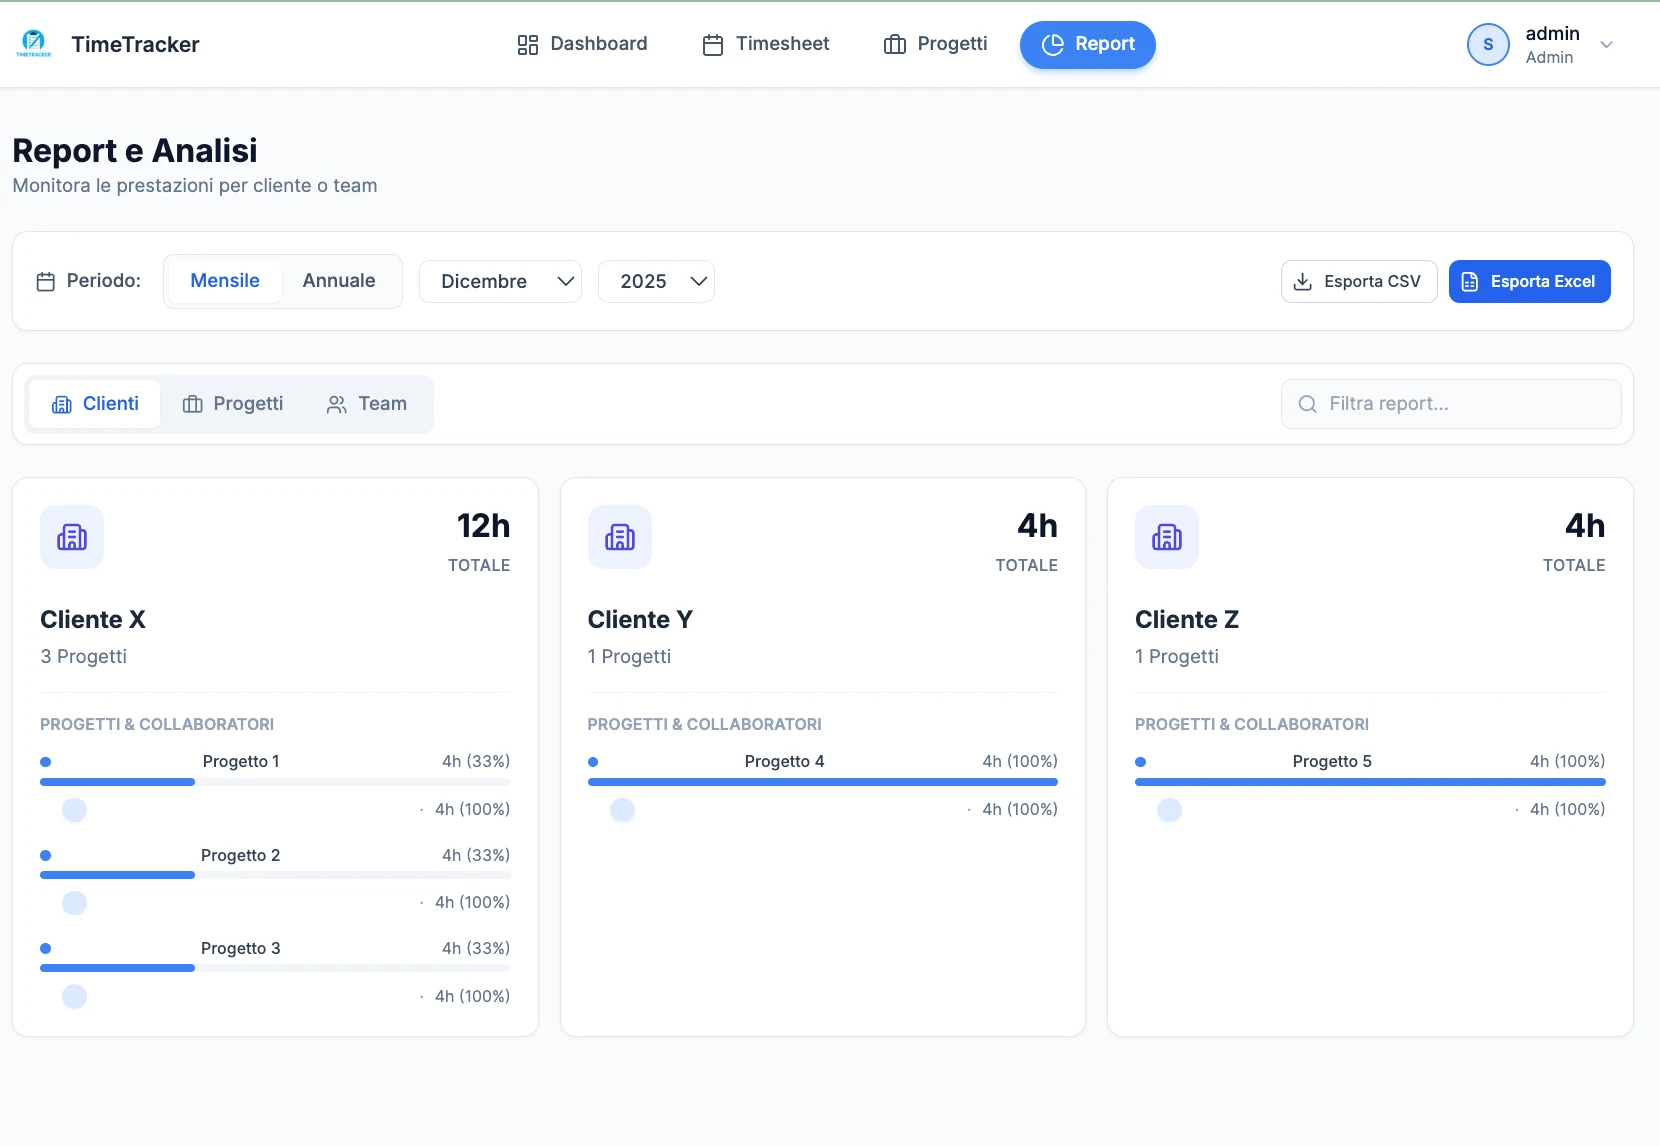Open the Dashboard page

click(x=582, y=44)
